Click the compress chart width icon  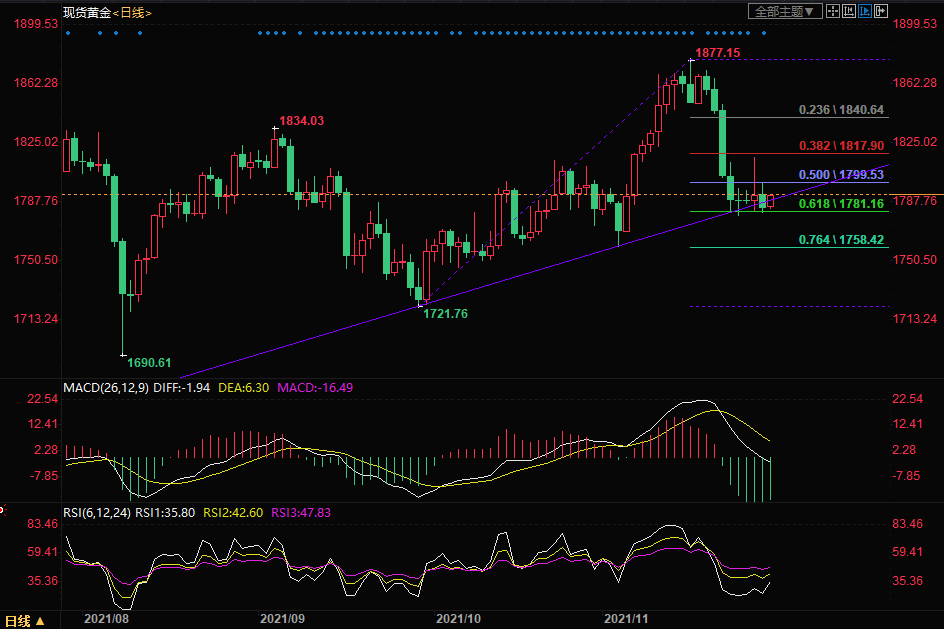click(849, 11)
